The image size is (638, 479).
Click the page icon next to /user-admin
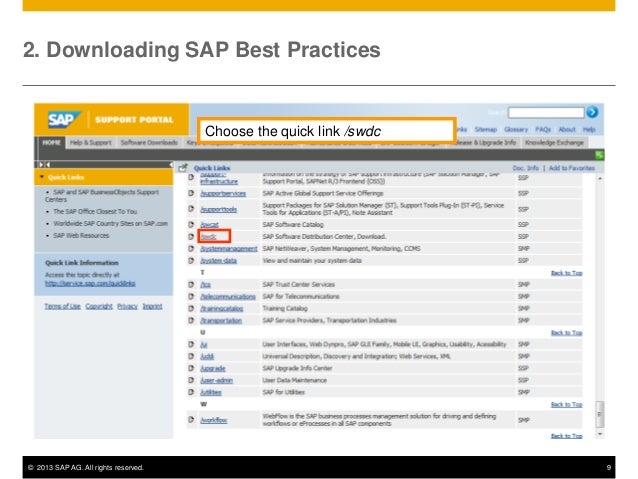pos(191,380)
